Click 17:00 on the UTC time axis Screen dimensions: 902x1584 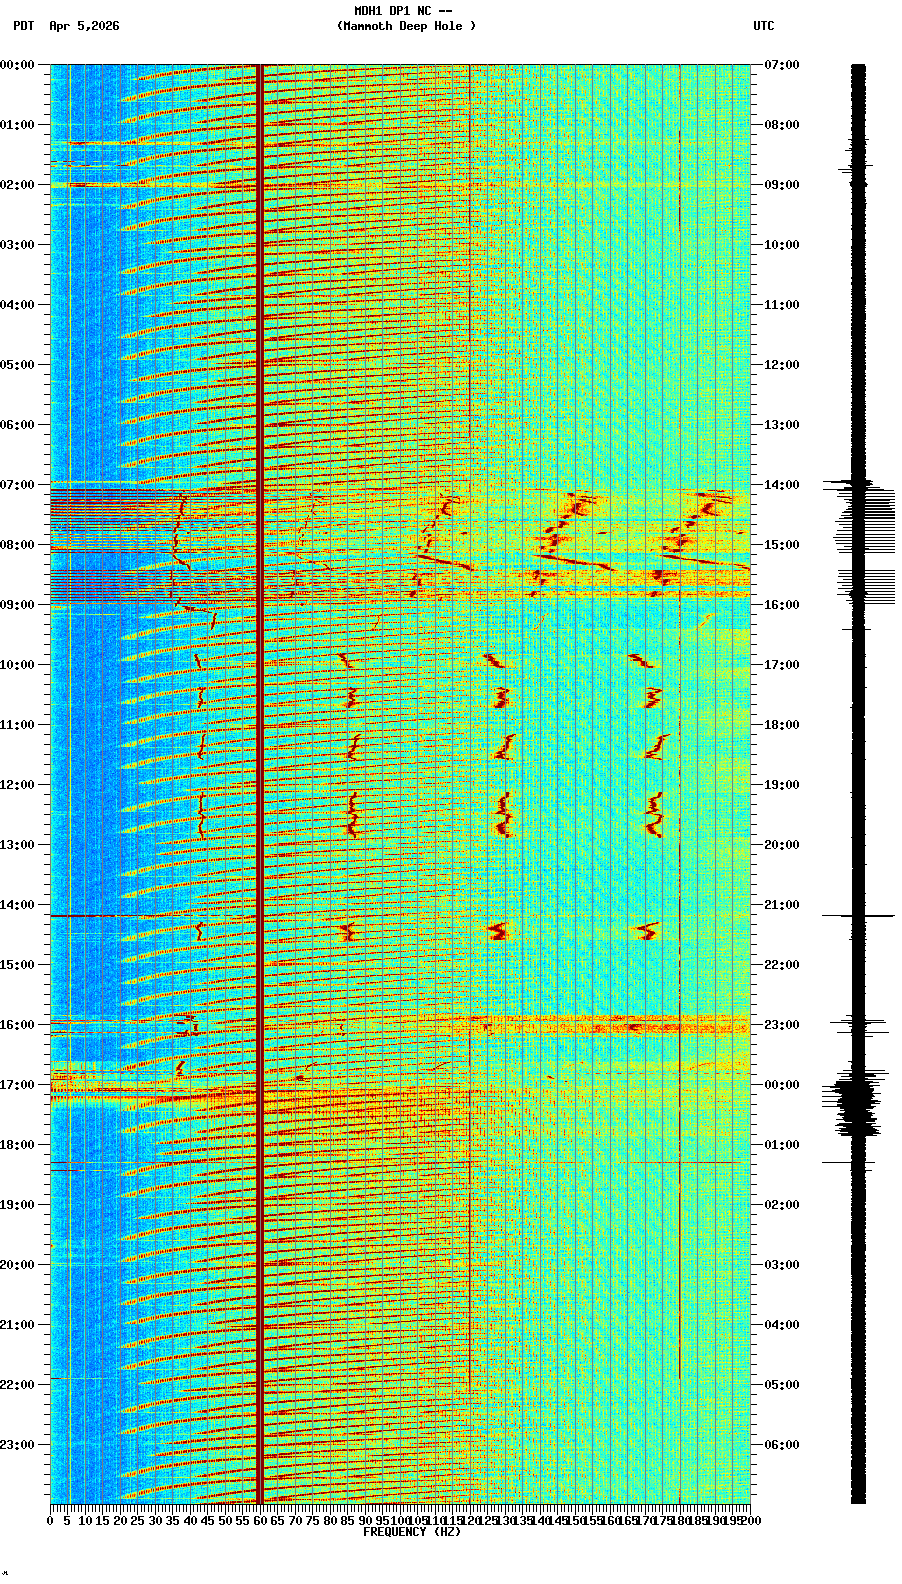(x=782, y=665)
